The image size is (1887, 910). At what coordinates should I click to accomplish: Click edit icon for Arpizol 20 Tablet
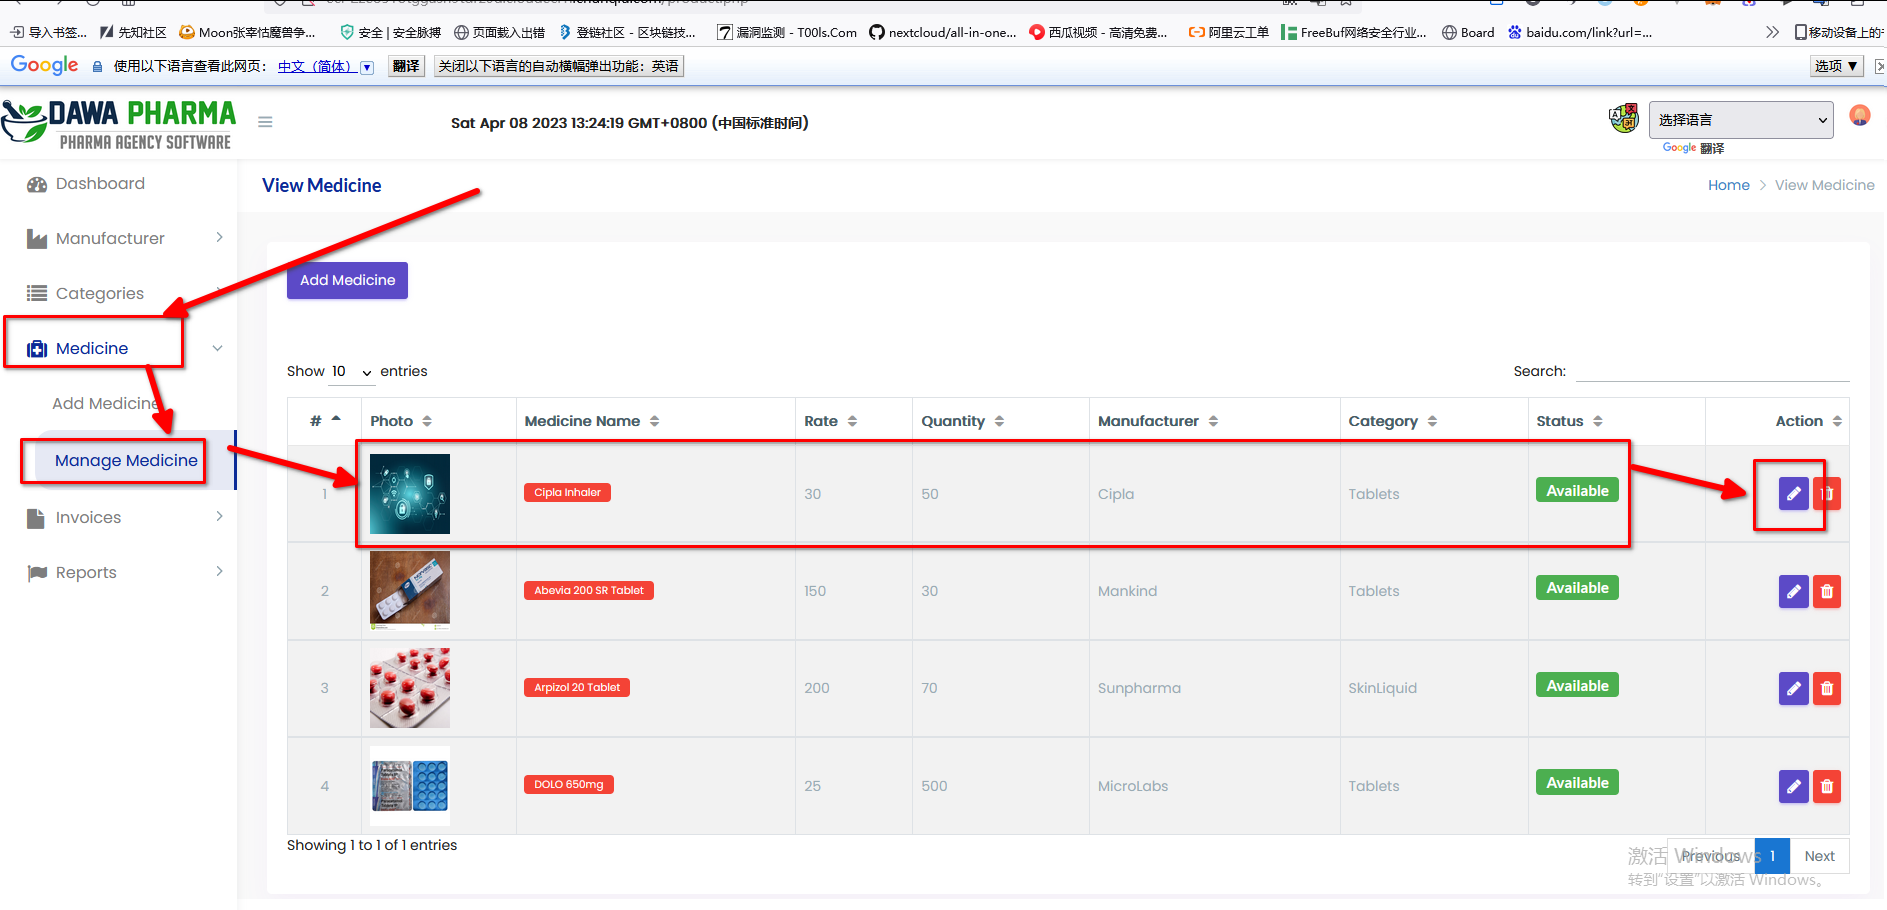[x=1793, y=688]
